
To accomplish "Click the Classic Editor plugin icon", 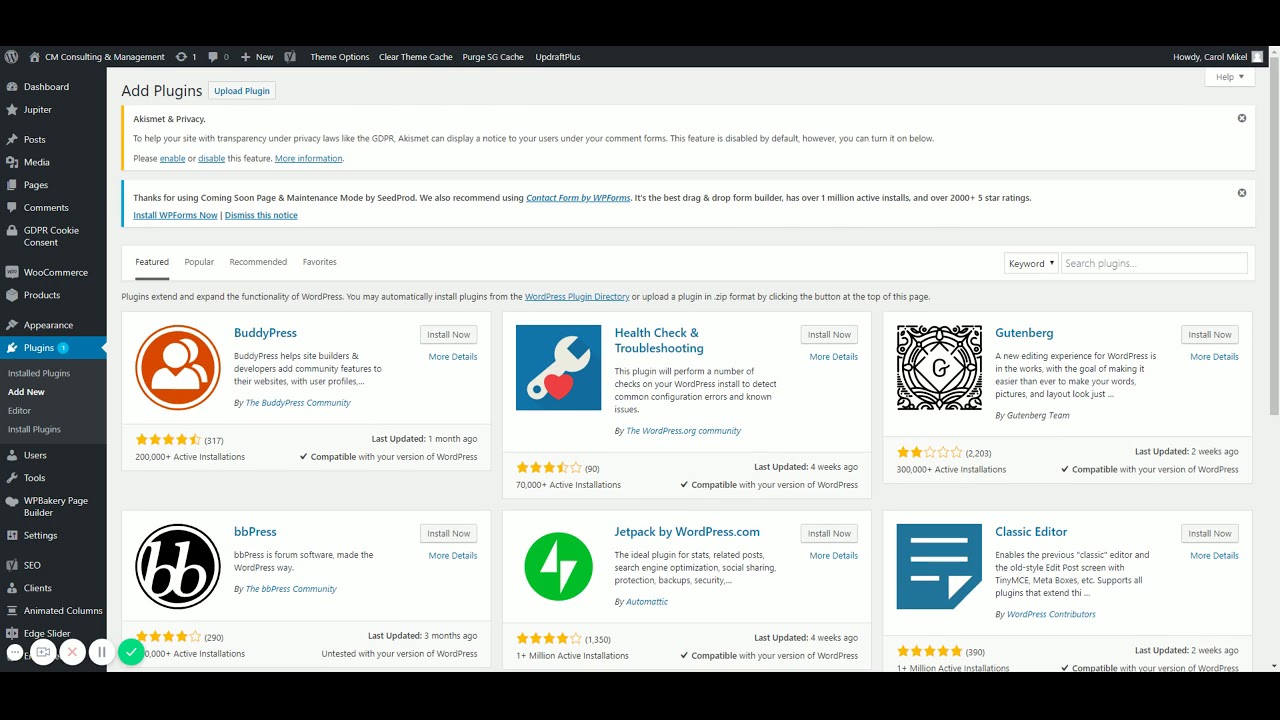I will [x=939, y=566].
